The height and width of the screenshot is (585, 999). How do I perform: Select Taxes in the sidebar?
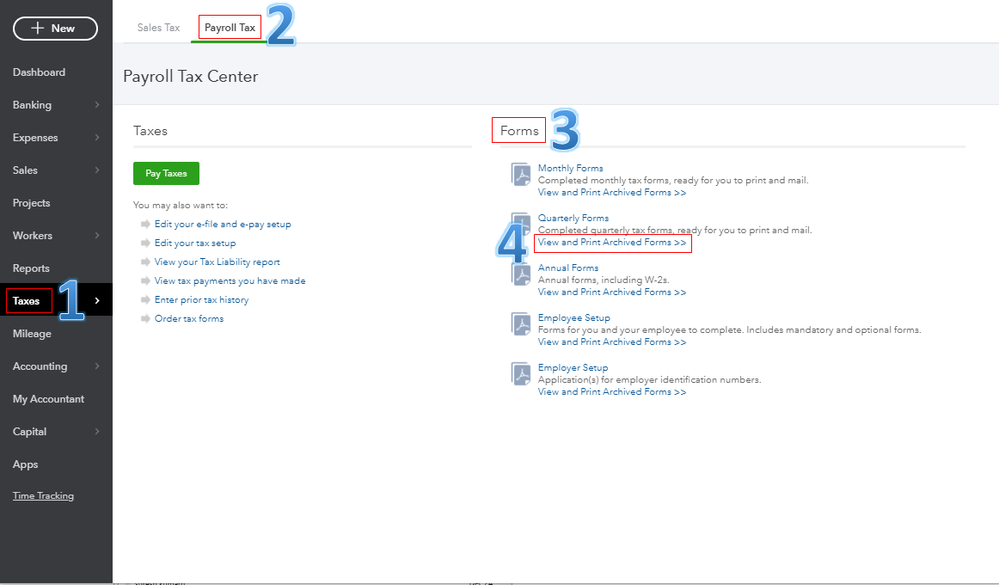point(26,301)
